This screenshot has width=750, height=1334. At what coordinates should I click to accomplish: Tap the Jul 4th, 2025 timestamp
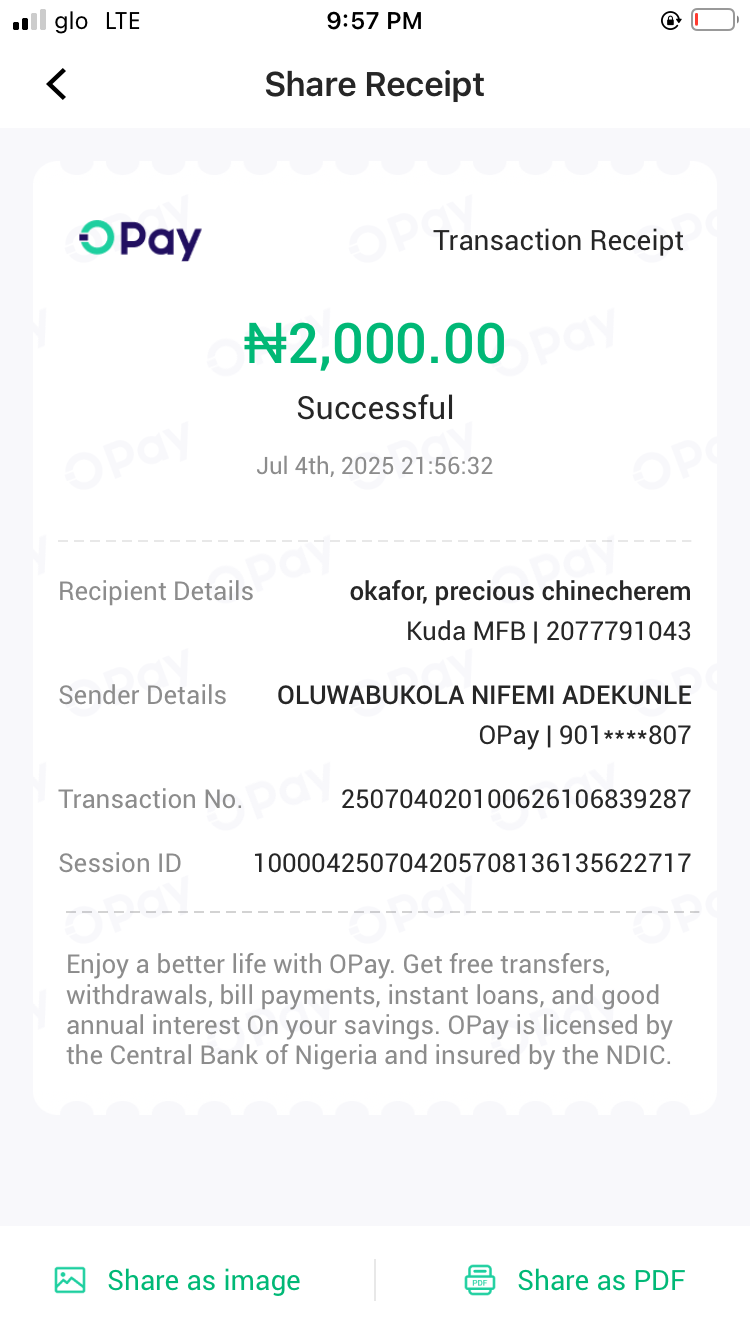pos(375,466)
